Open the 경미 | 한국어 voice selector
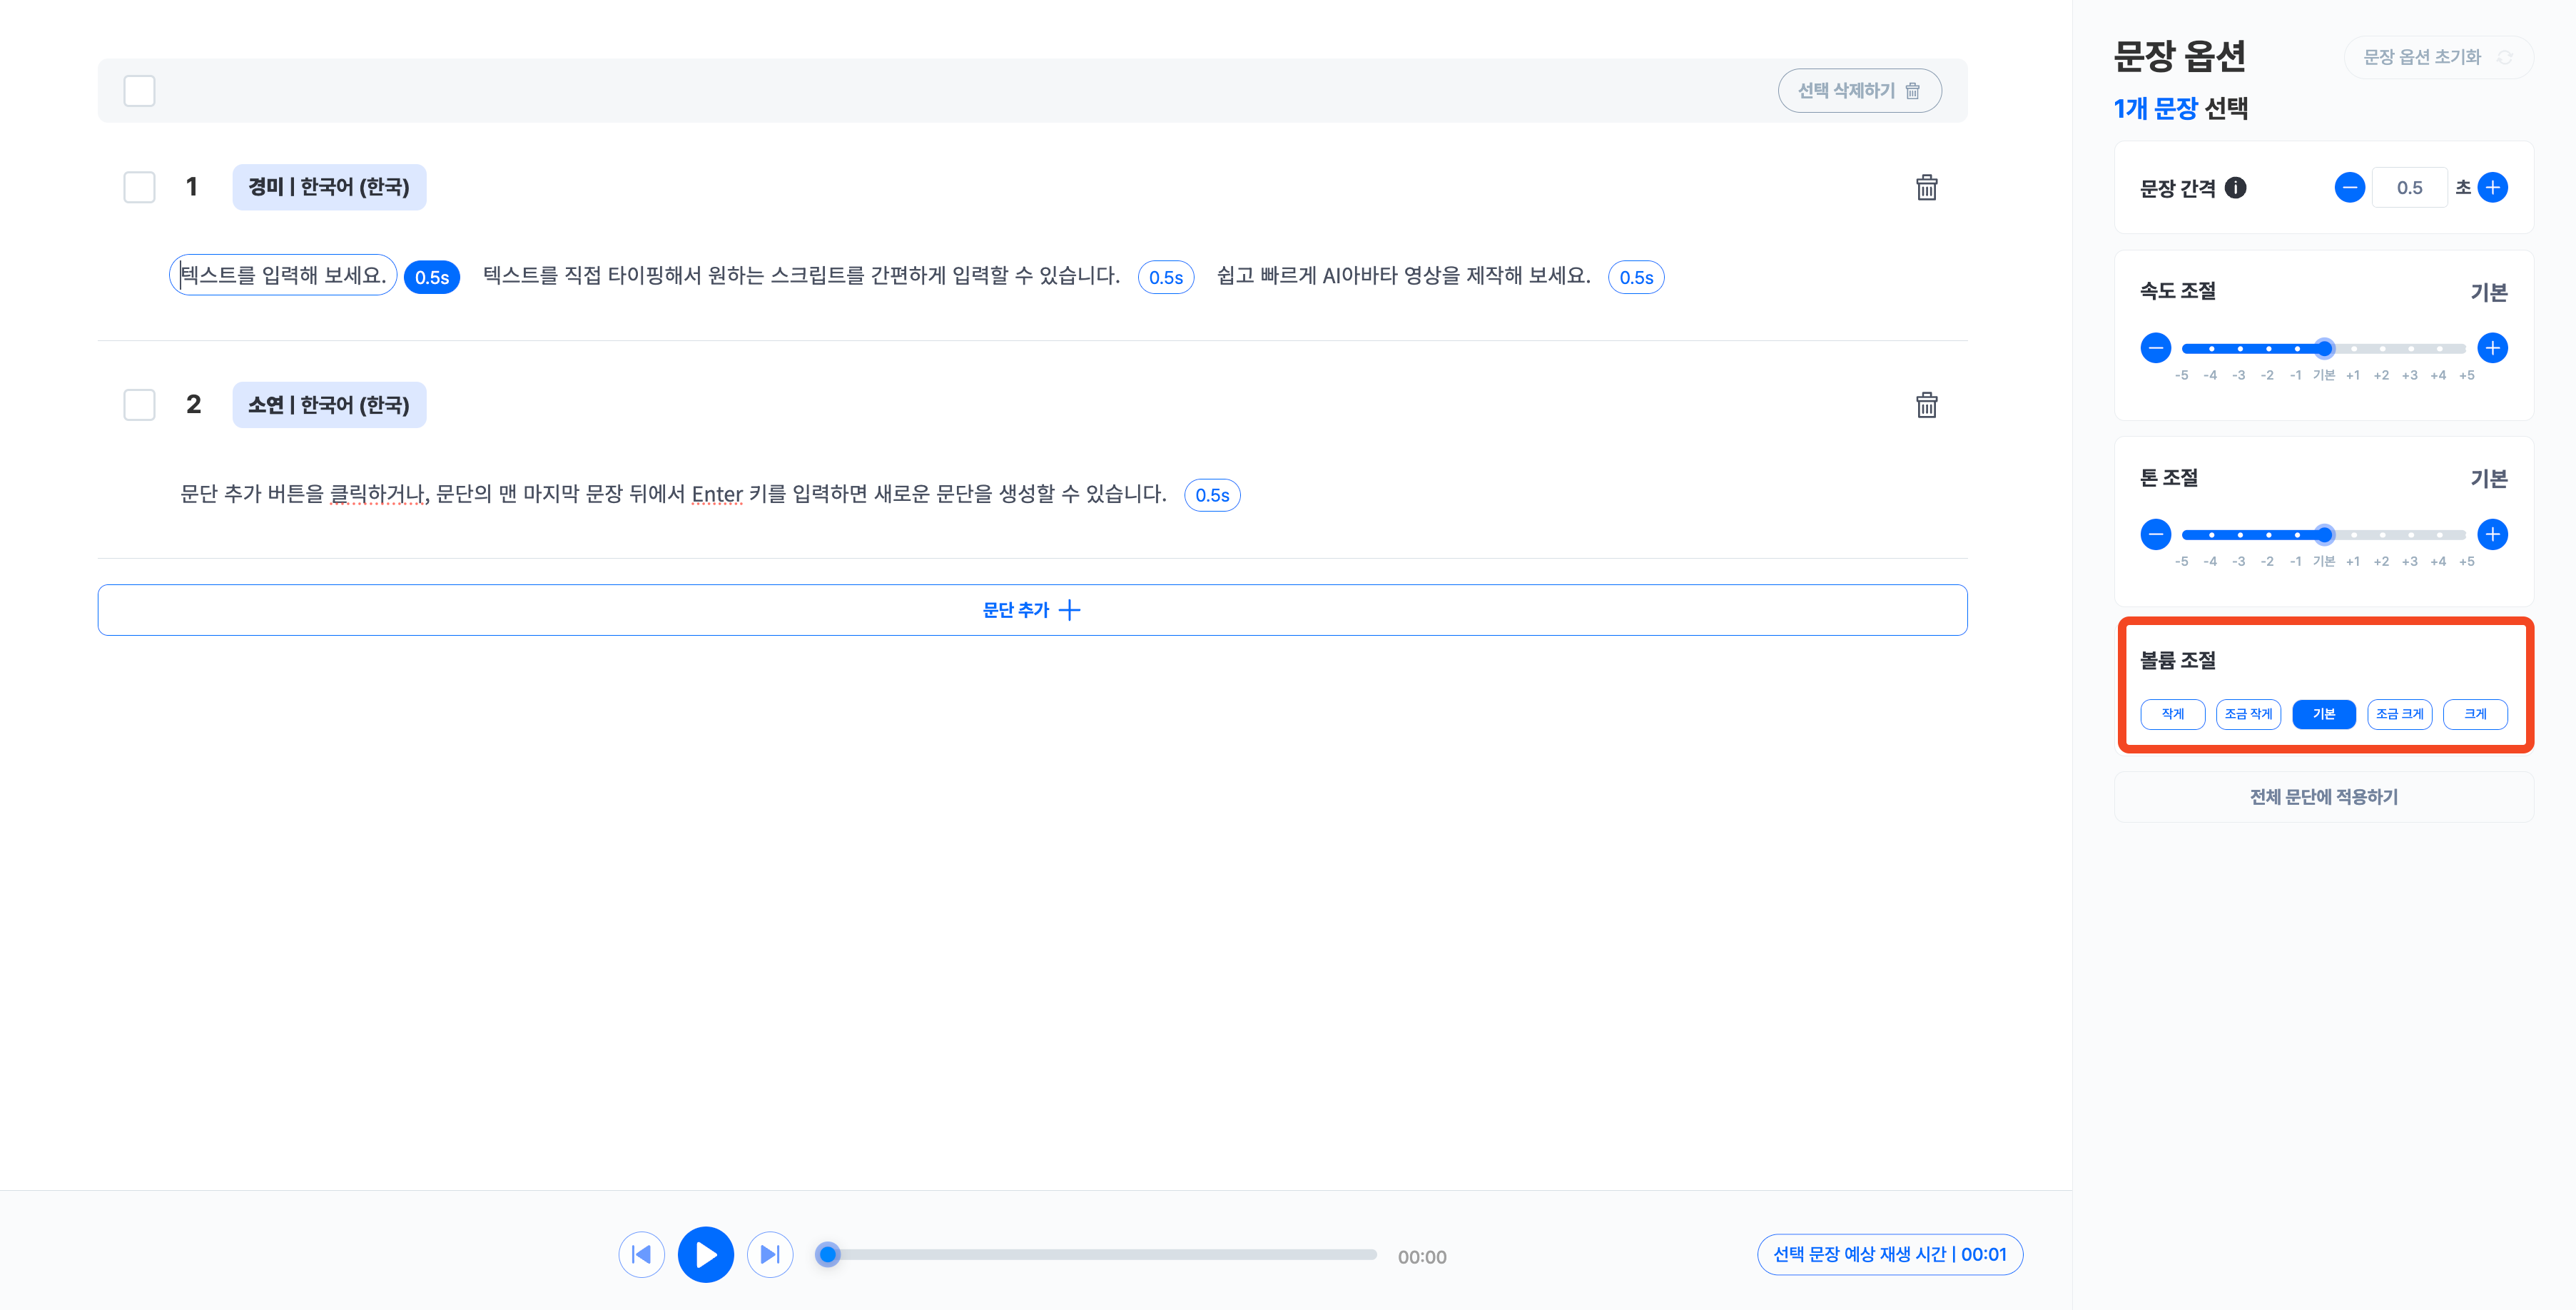This screenshot has height=1310, width=2576. coord(329,187)
